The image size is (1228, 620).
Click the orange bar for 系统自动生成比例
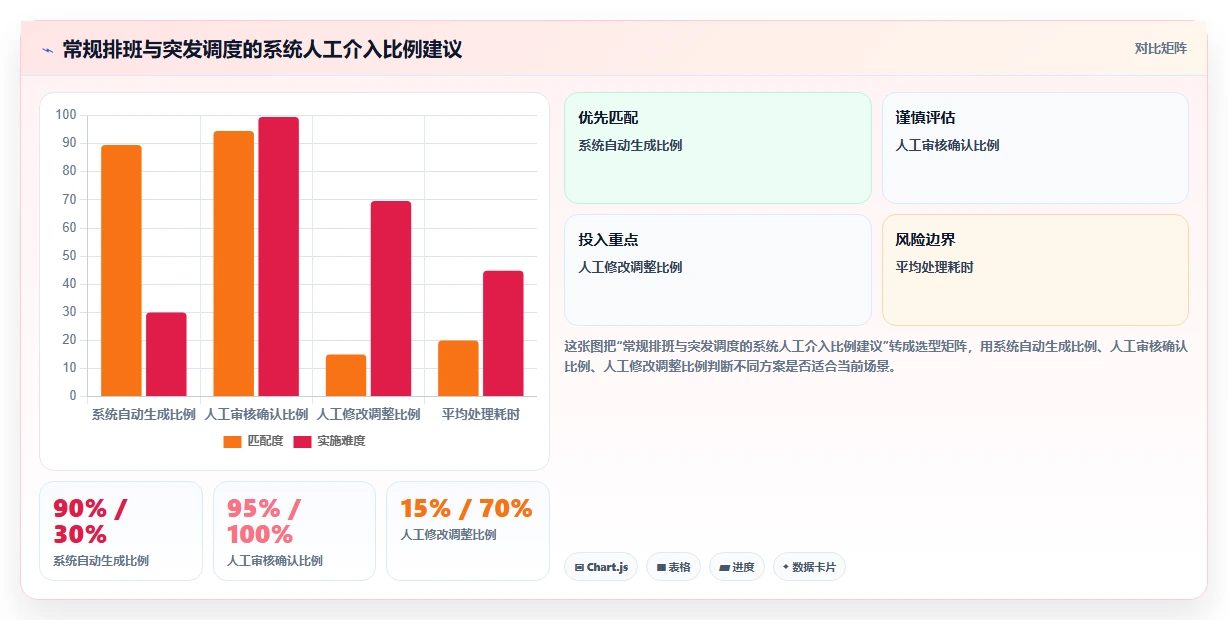pos(121,271)
